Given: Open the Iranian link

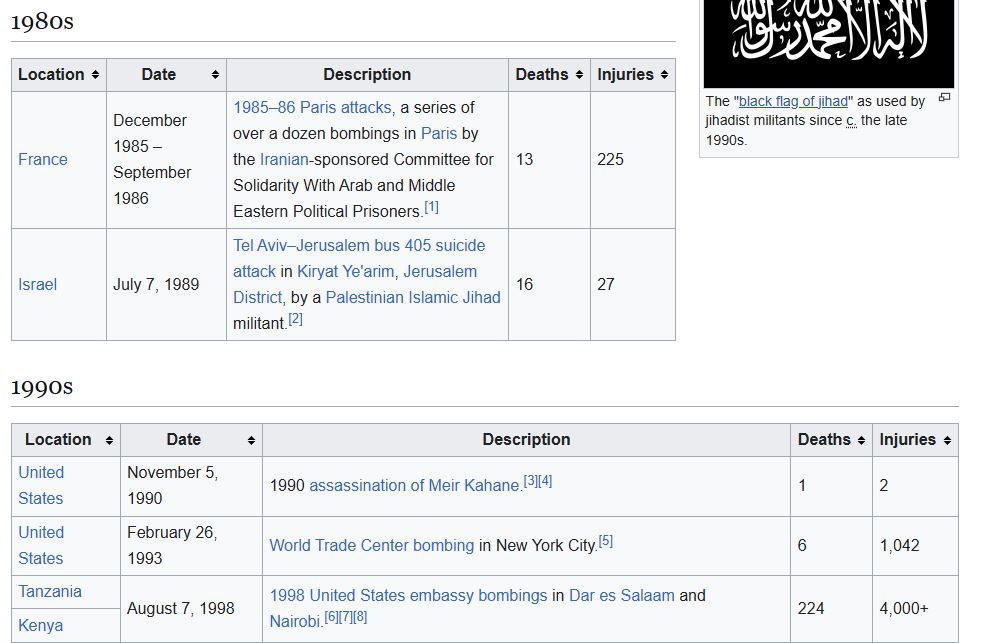Looking at the screenshot, I should coord(284,159).
